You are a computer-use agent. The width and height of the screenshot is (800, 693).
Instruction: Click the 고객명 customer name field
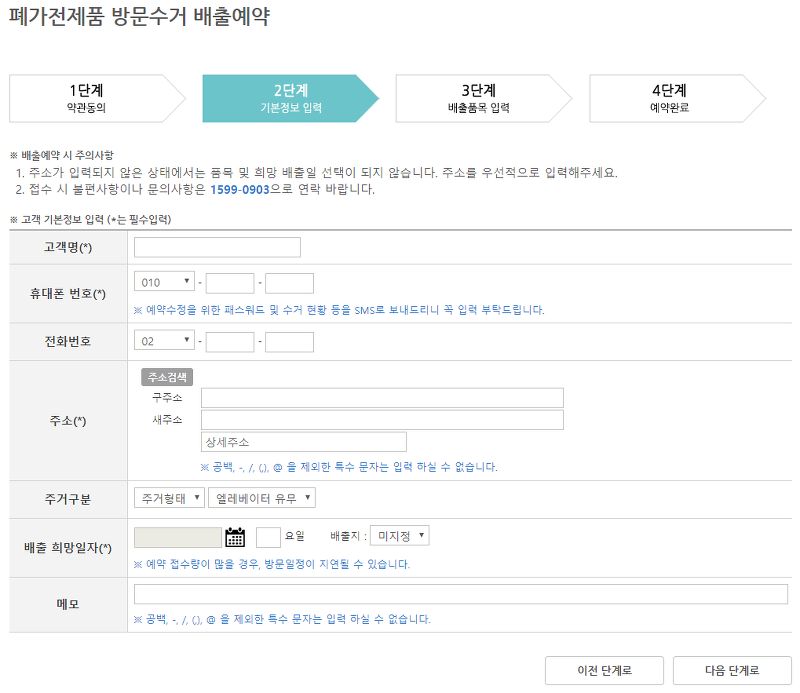[x=218, y=247]
